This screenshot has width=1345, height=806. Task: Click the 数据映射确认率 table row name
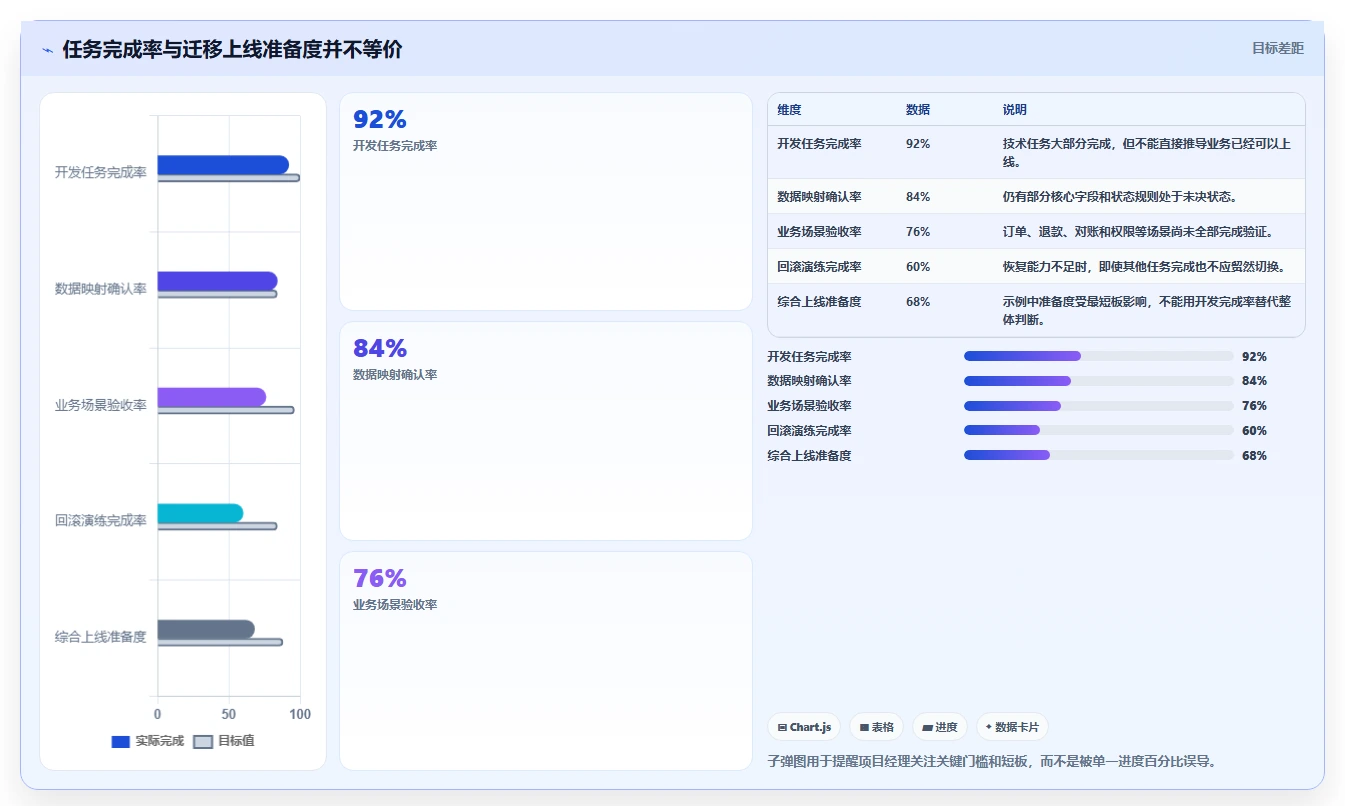tap(819, 196)
